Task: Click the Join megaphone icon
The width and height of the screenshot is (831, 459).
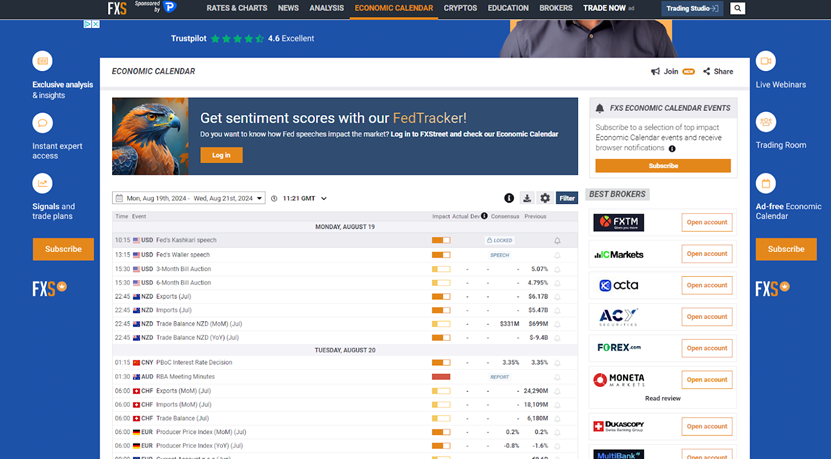Action: [656, 72]
